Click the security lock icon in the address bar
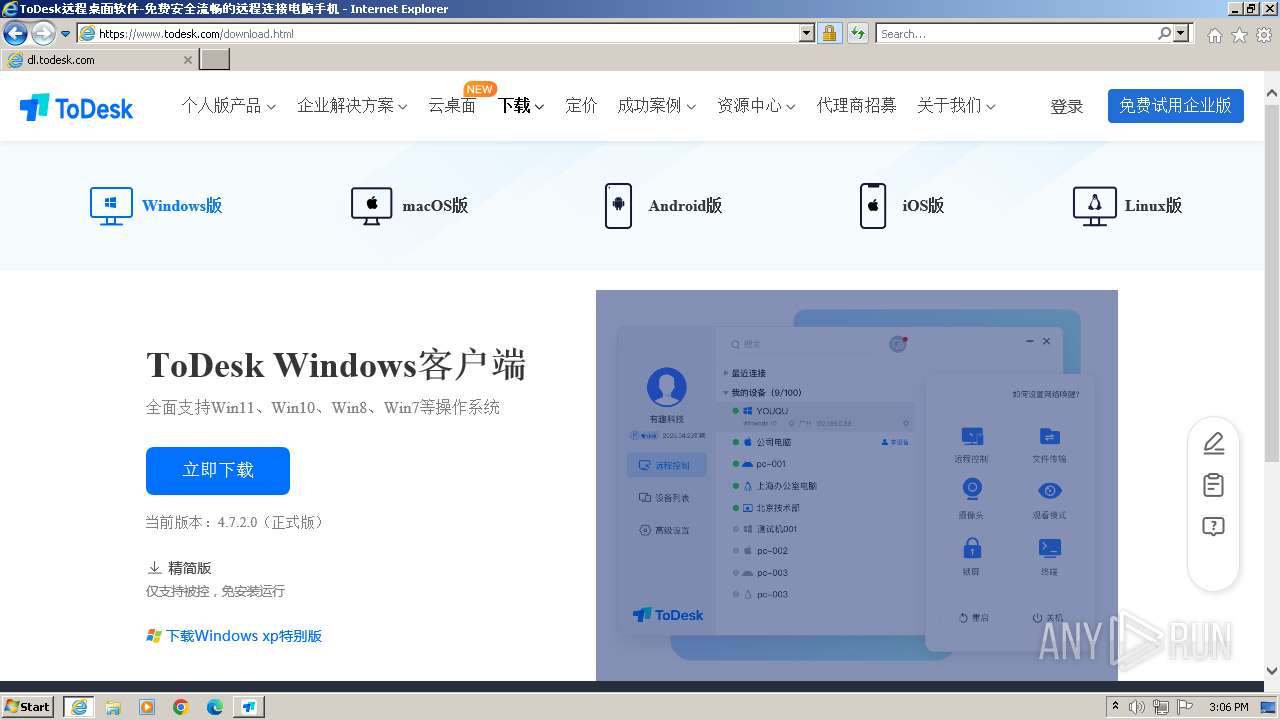The height and width of the screenshot is (720, 1280). click(x=829, y=34)
